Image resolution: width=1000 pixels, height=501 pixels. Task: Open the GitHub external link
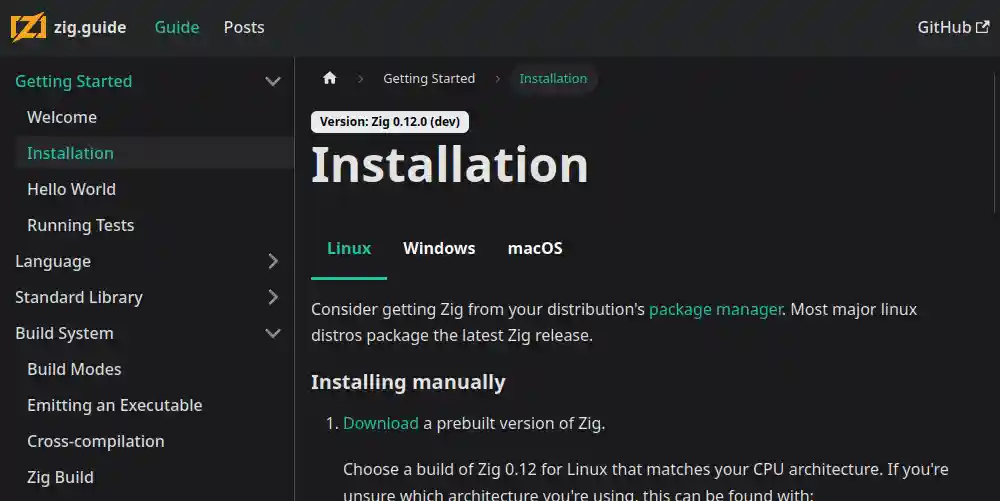[x=953, y=27]
